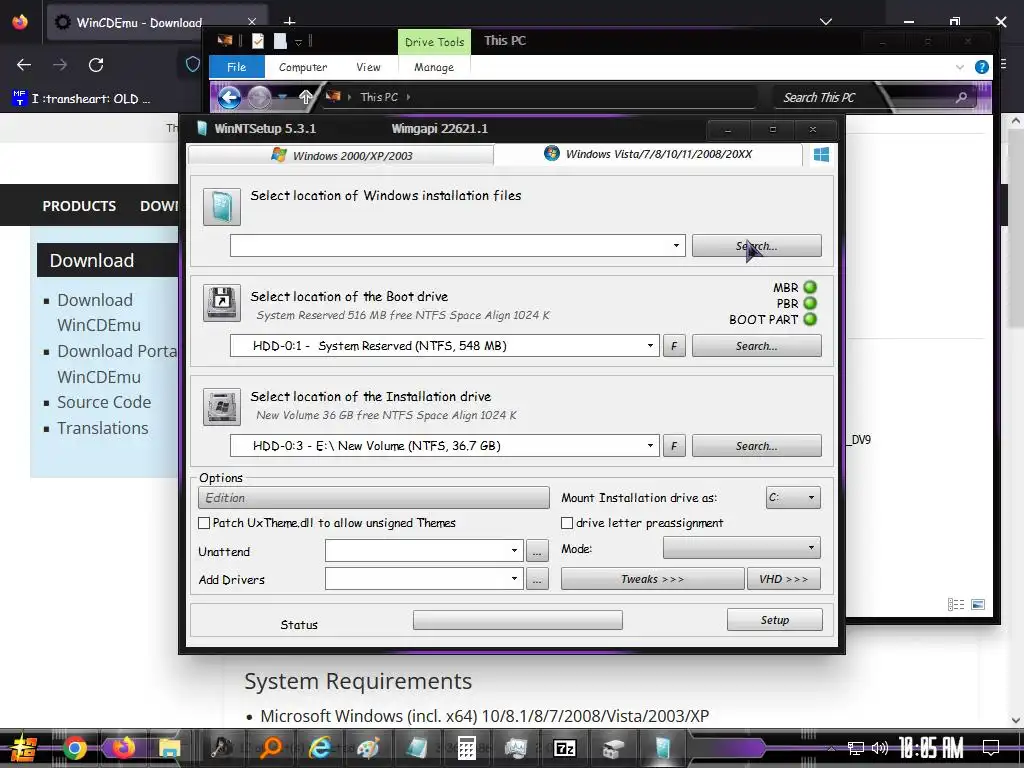
Task: Click the Status progress bar
Action: (518, 620)
